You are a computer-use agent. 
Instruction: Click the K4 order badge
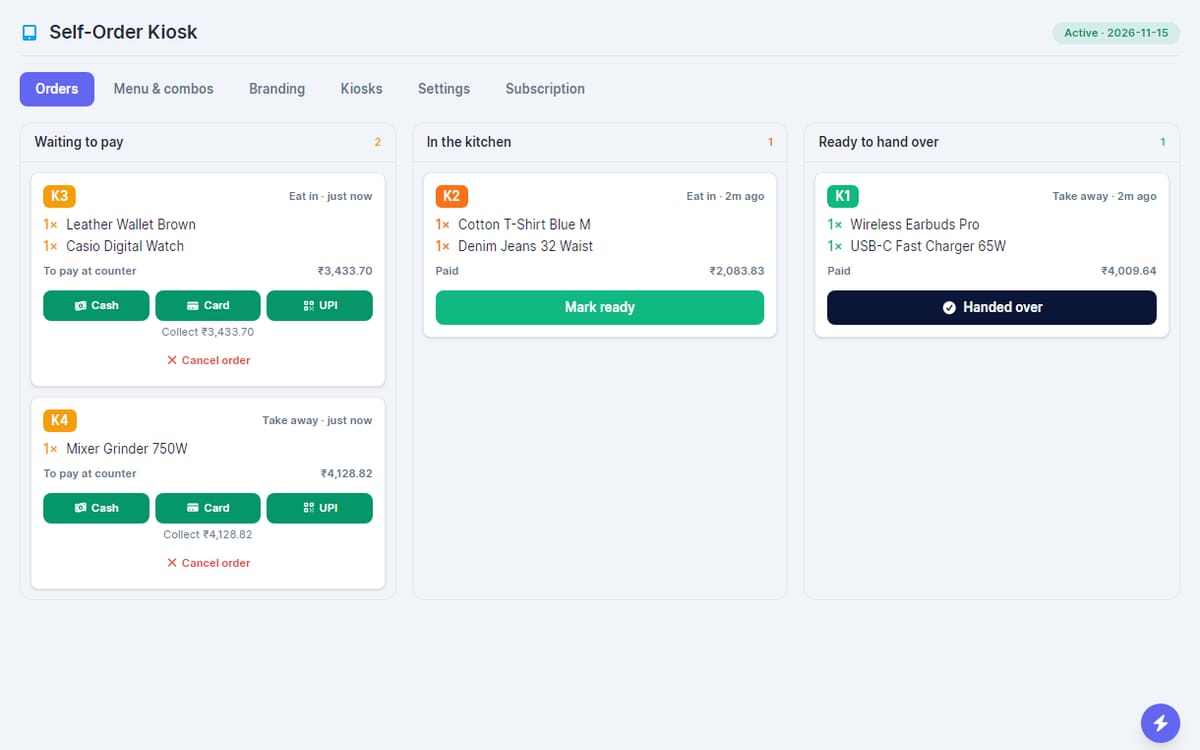click(59, 420)
